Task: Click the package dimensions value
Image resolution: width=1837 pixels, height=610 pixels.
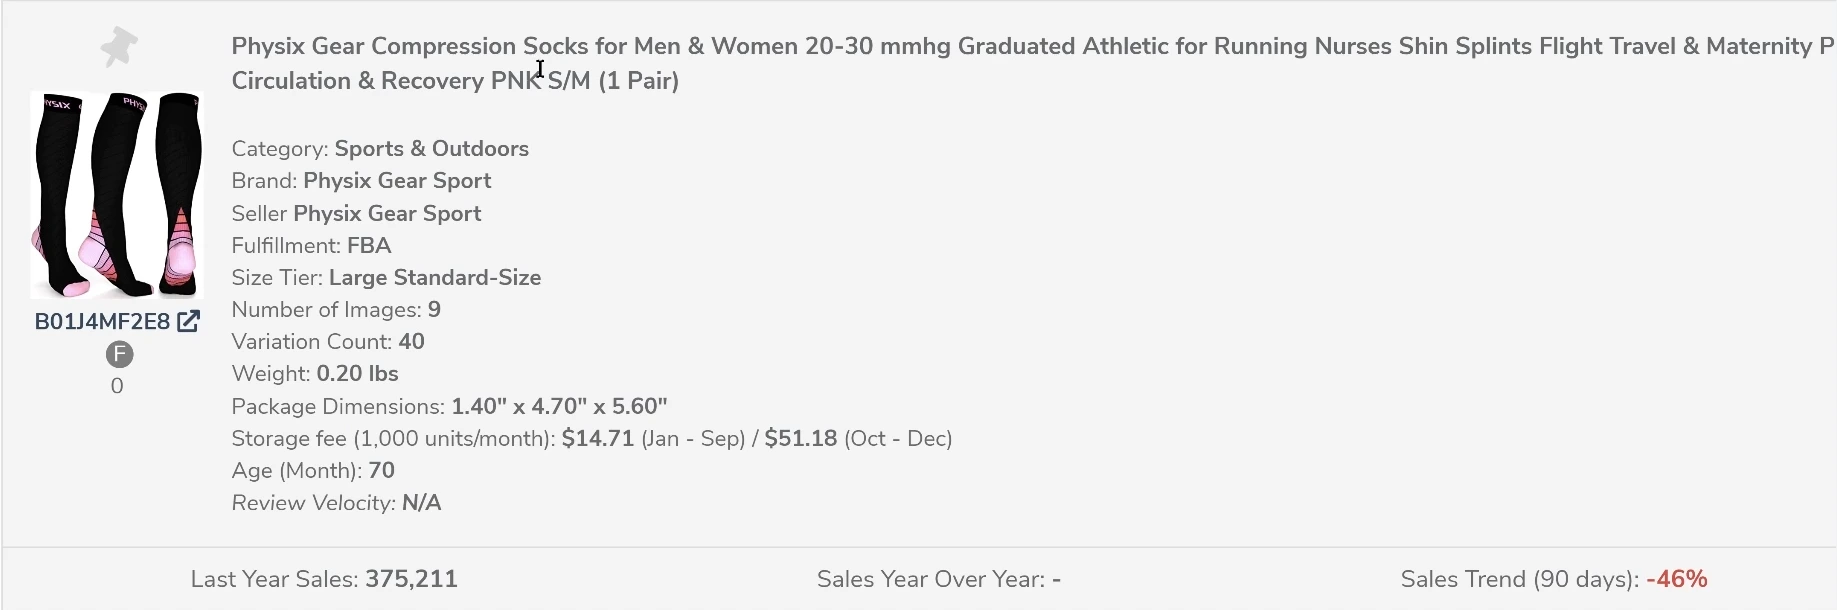Action: (559, 407)
